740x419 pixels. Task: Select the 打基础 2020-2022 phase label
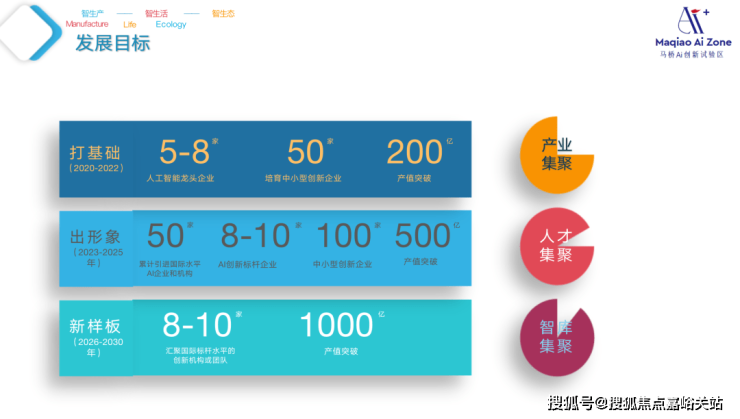click(96, 159)
